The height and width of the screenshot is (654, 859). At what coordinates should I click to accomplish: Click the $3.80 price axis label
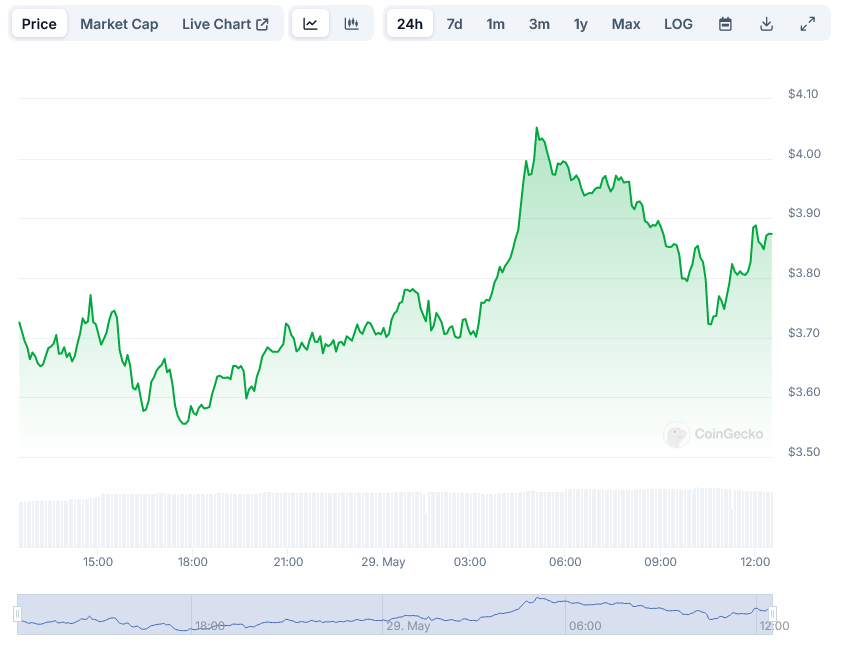point(804,273)
